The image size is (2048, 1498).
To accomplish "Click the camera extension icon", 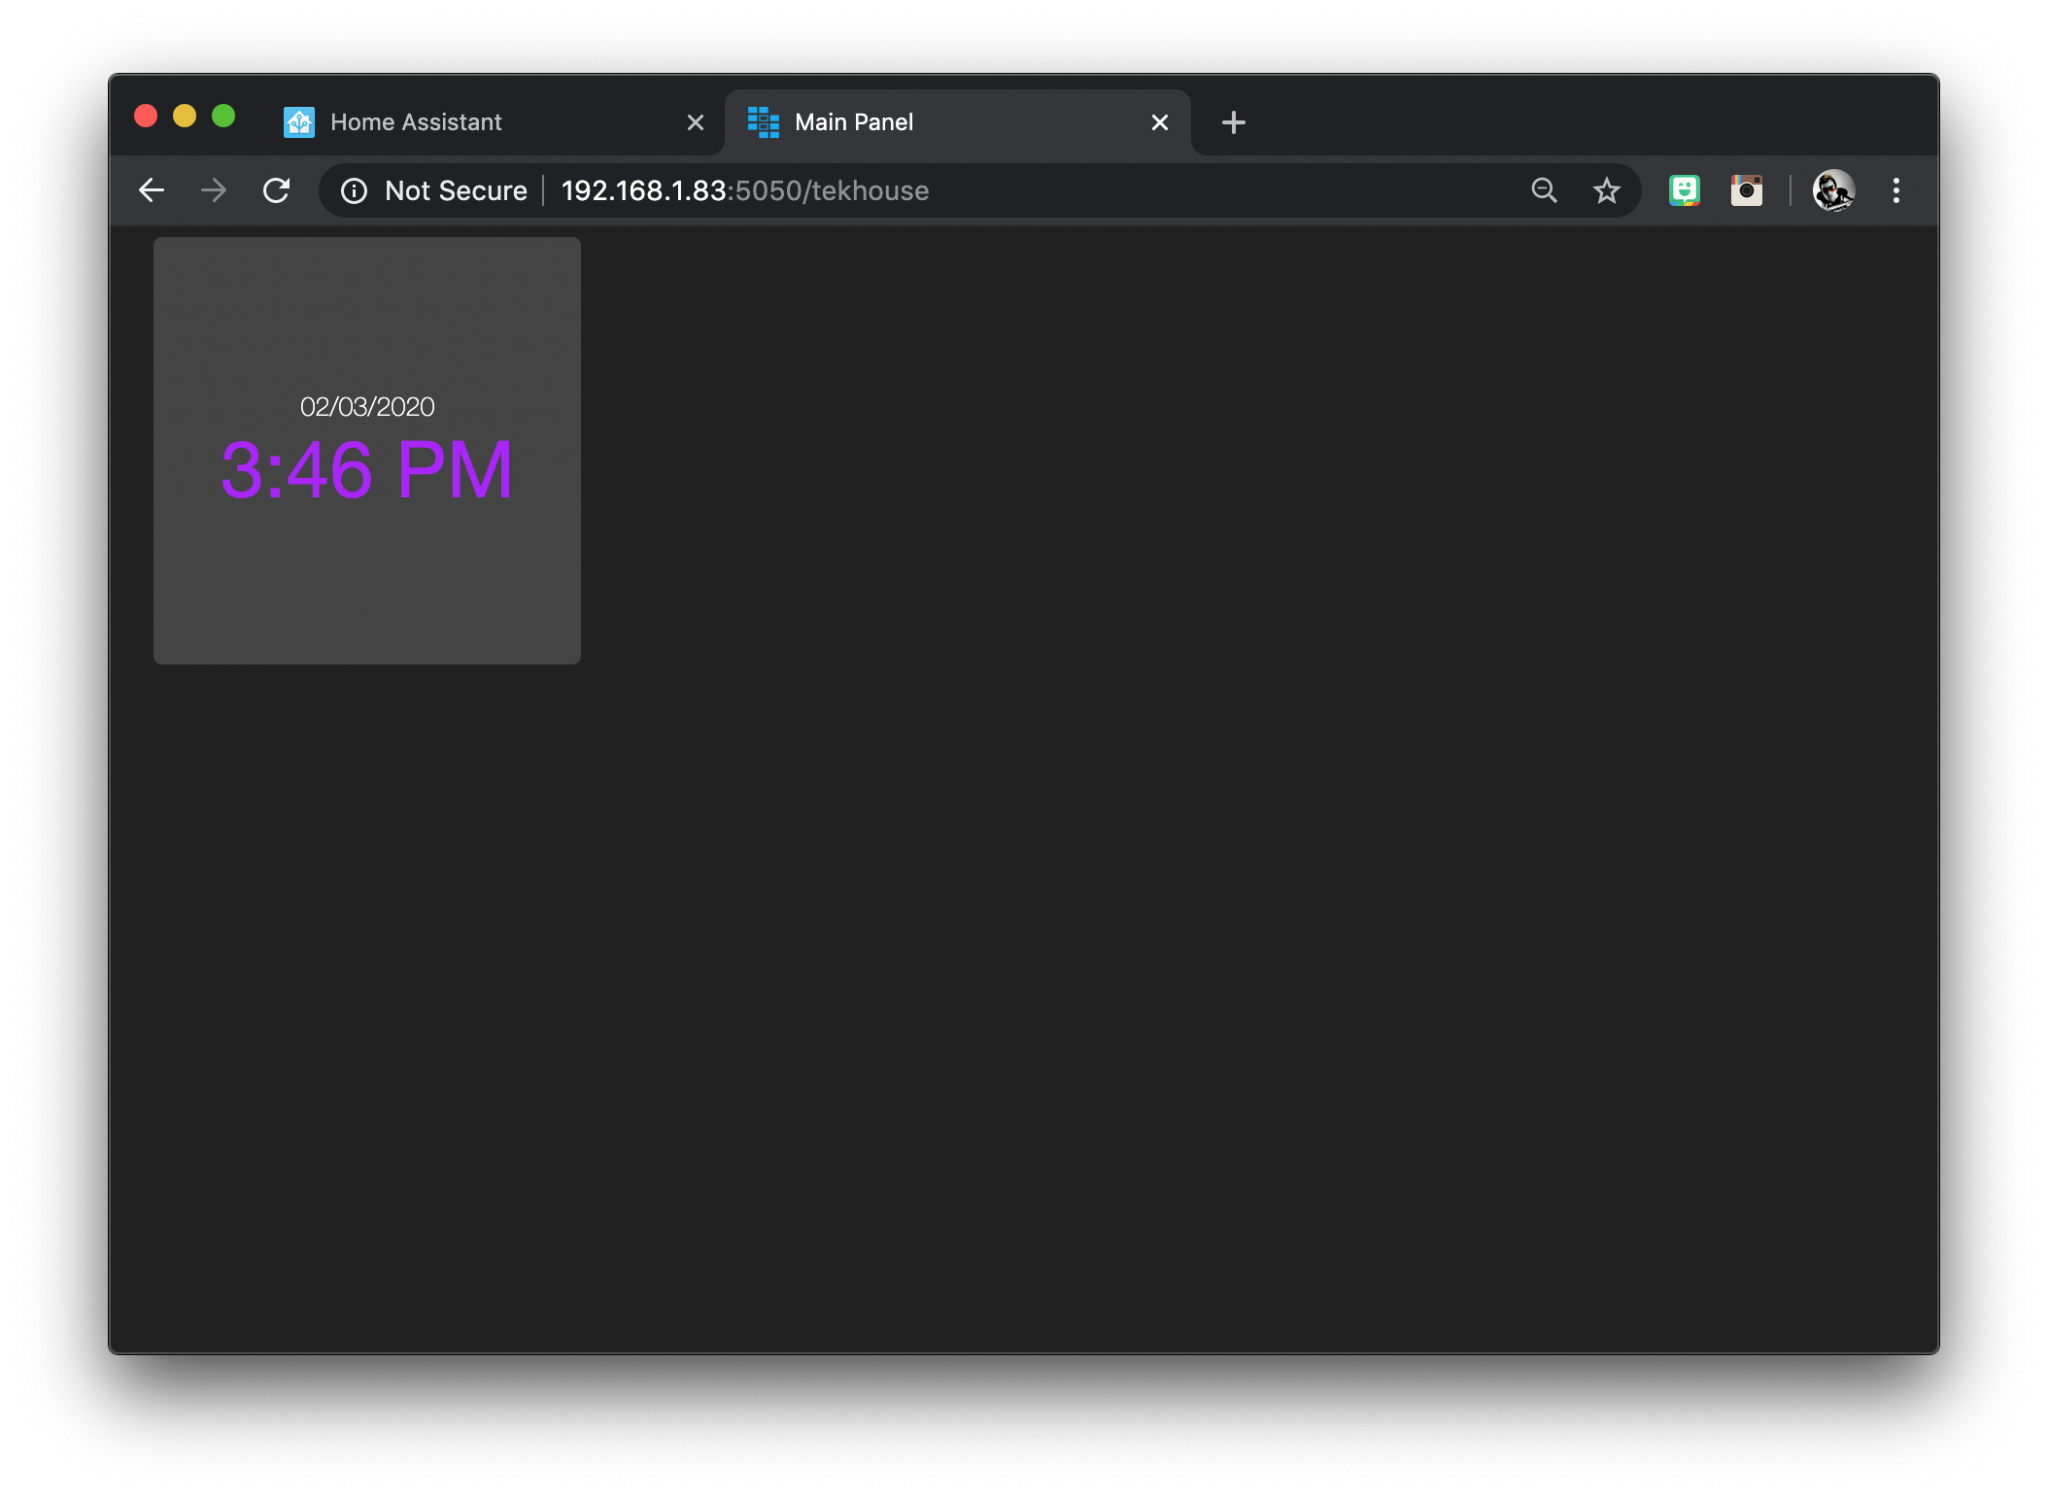I will click(1747, 190).
